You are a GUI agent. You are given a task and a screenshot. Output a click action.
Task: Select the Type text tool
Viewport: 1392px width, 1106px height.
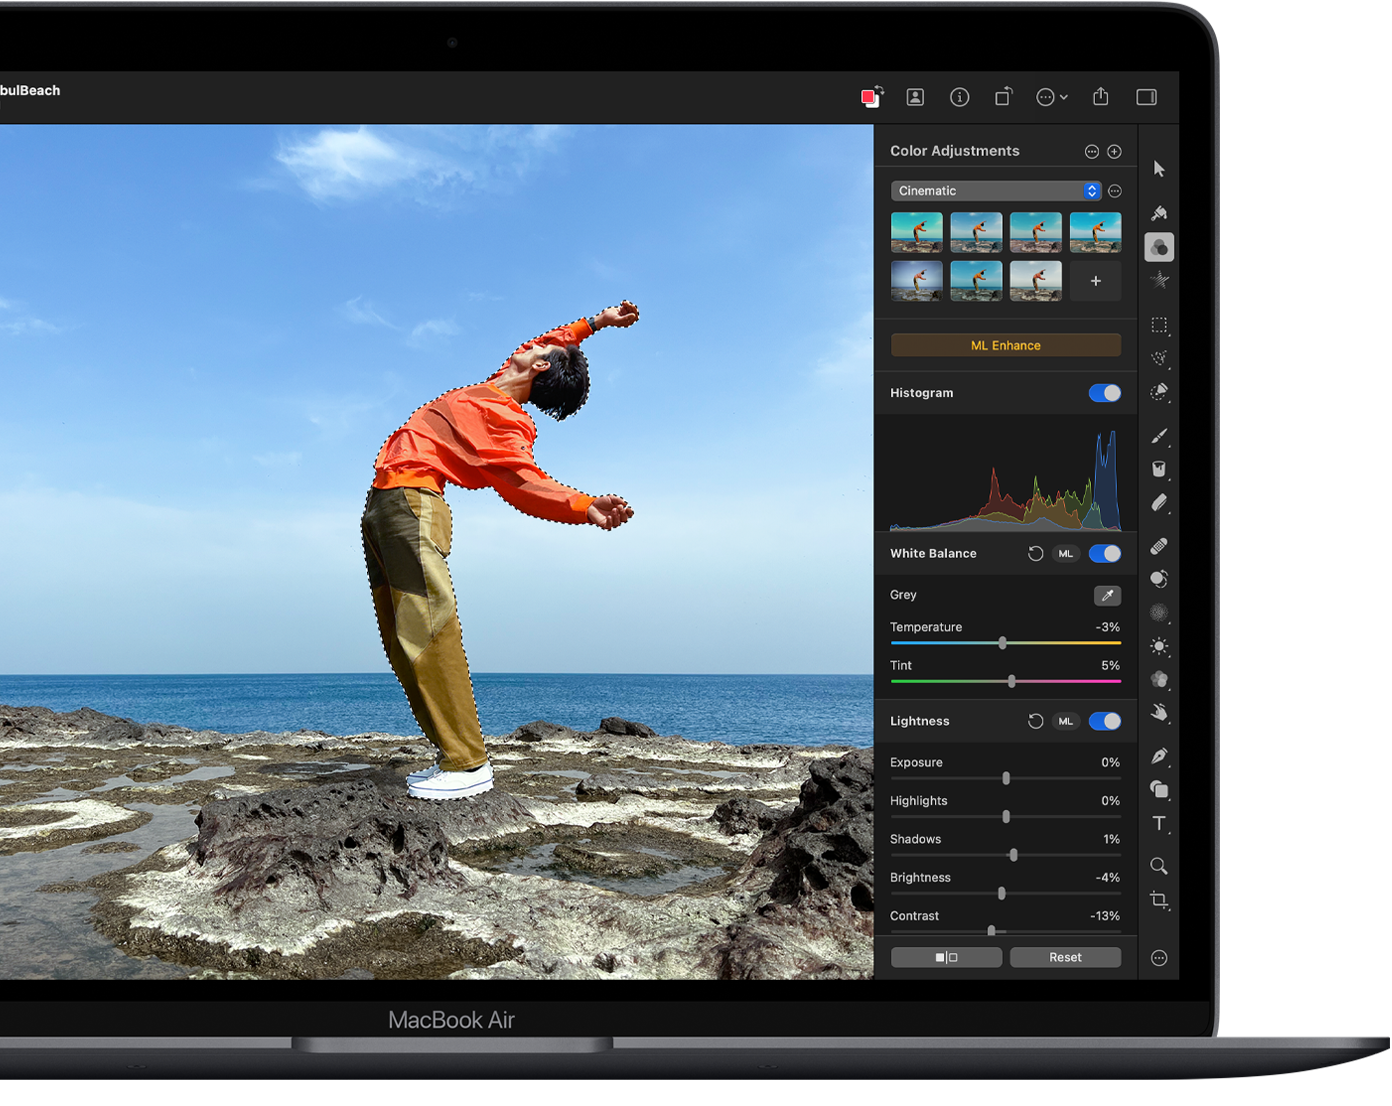click(1159, 823)
